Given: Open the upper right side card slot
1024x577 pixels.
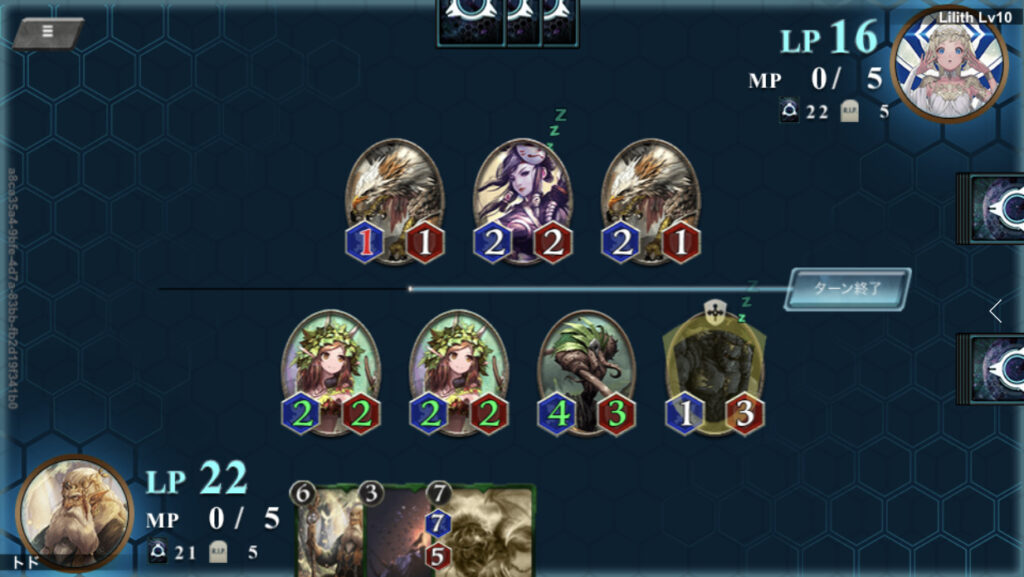Looking at the screenshot, I should [x=991, y=209].
